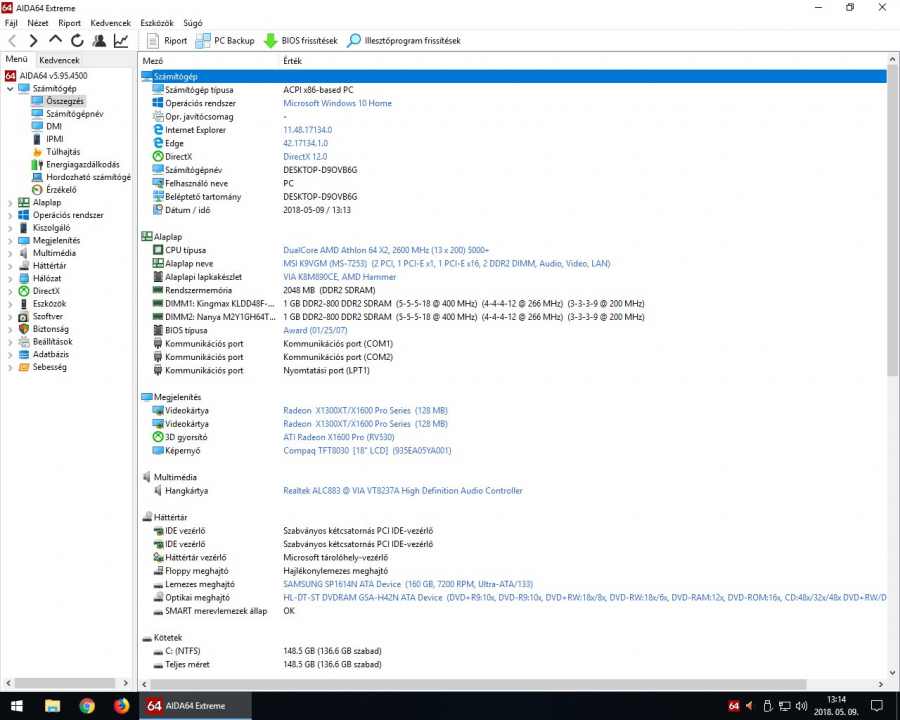Expand the Kiszolgáló tree node
The height and width of the screenshot is (720, 900).
pyautogui.click(x=10, y=228)
